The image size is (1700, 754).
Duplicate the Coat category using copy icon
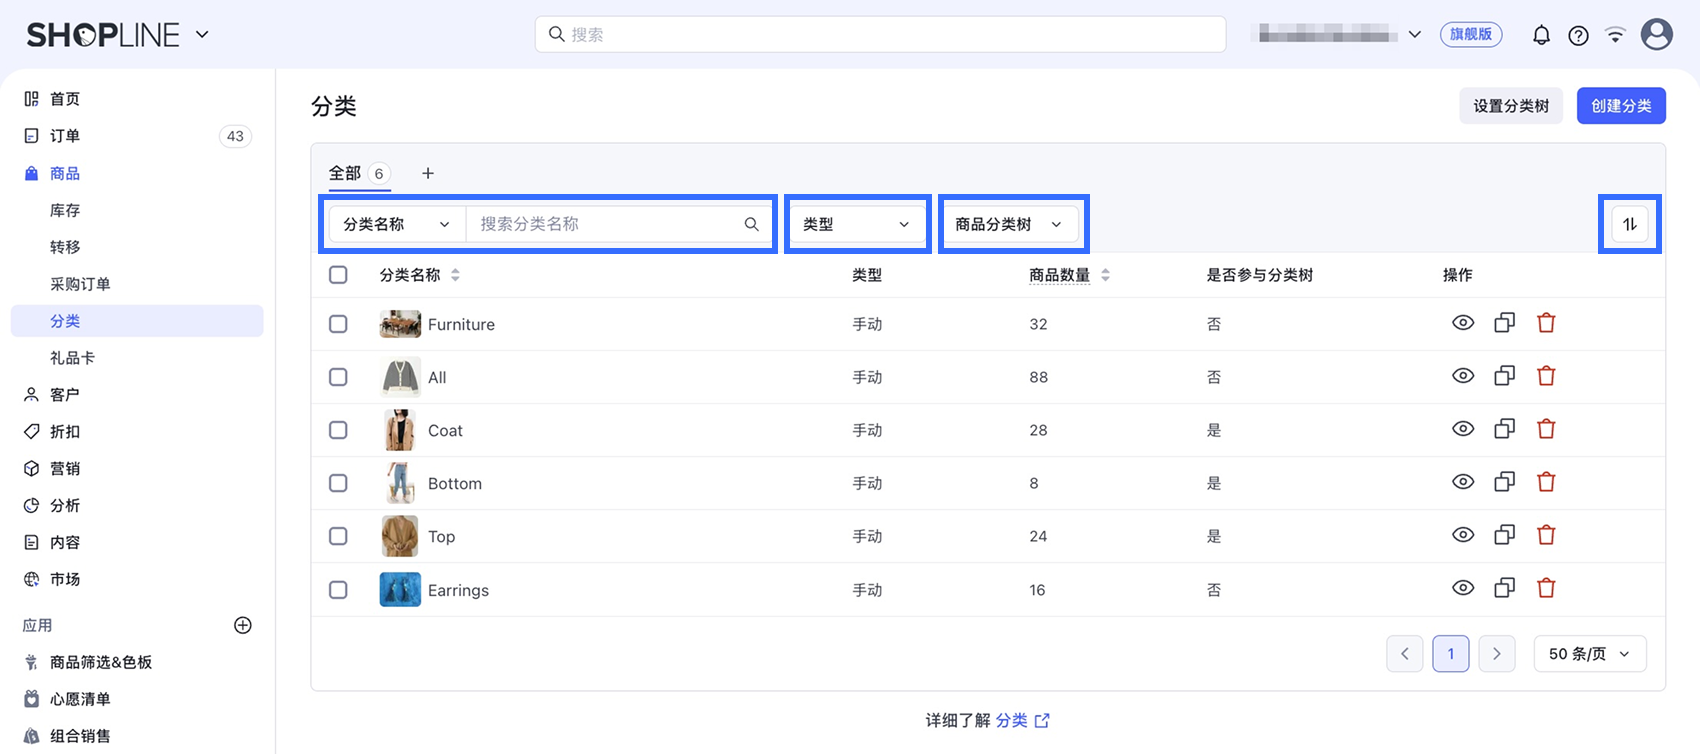pyautogui.click(x=1504, y=429)
